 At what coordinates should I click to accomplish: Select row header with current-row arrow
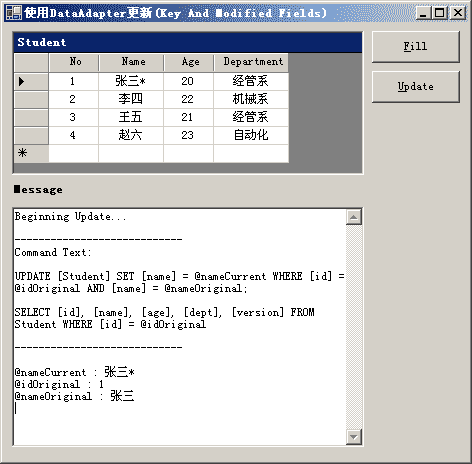click(31, 81)
